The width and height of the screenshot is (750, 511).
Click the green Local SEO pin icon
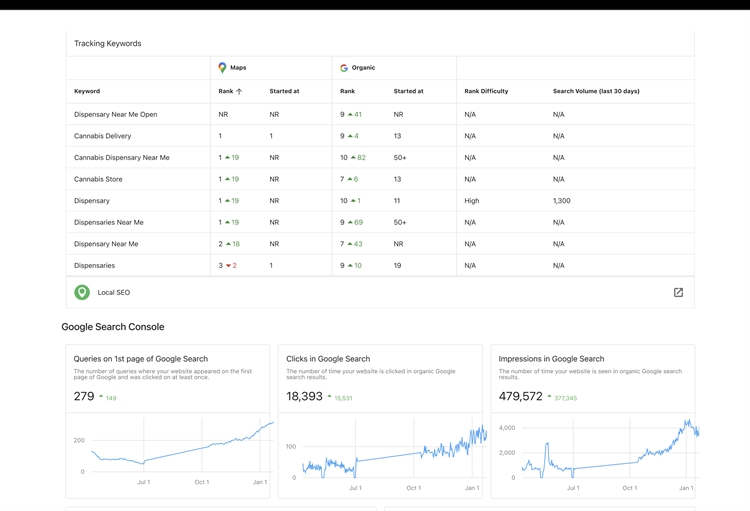[82, 293]
